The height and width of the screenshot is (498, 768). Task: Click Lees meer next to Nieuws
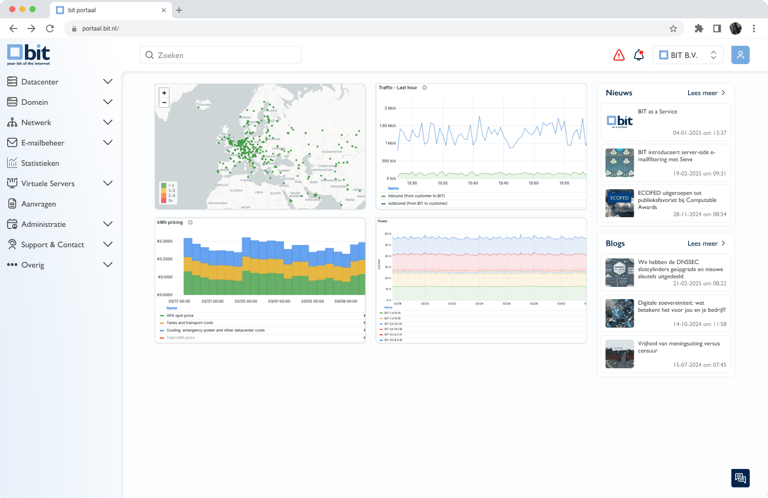706,93
